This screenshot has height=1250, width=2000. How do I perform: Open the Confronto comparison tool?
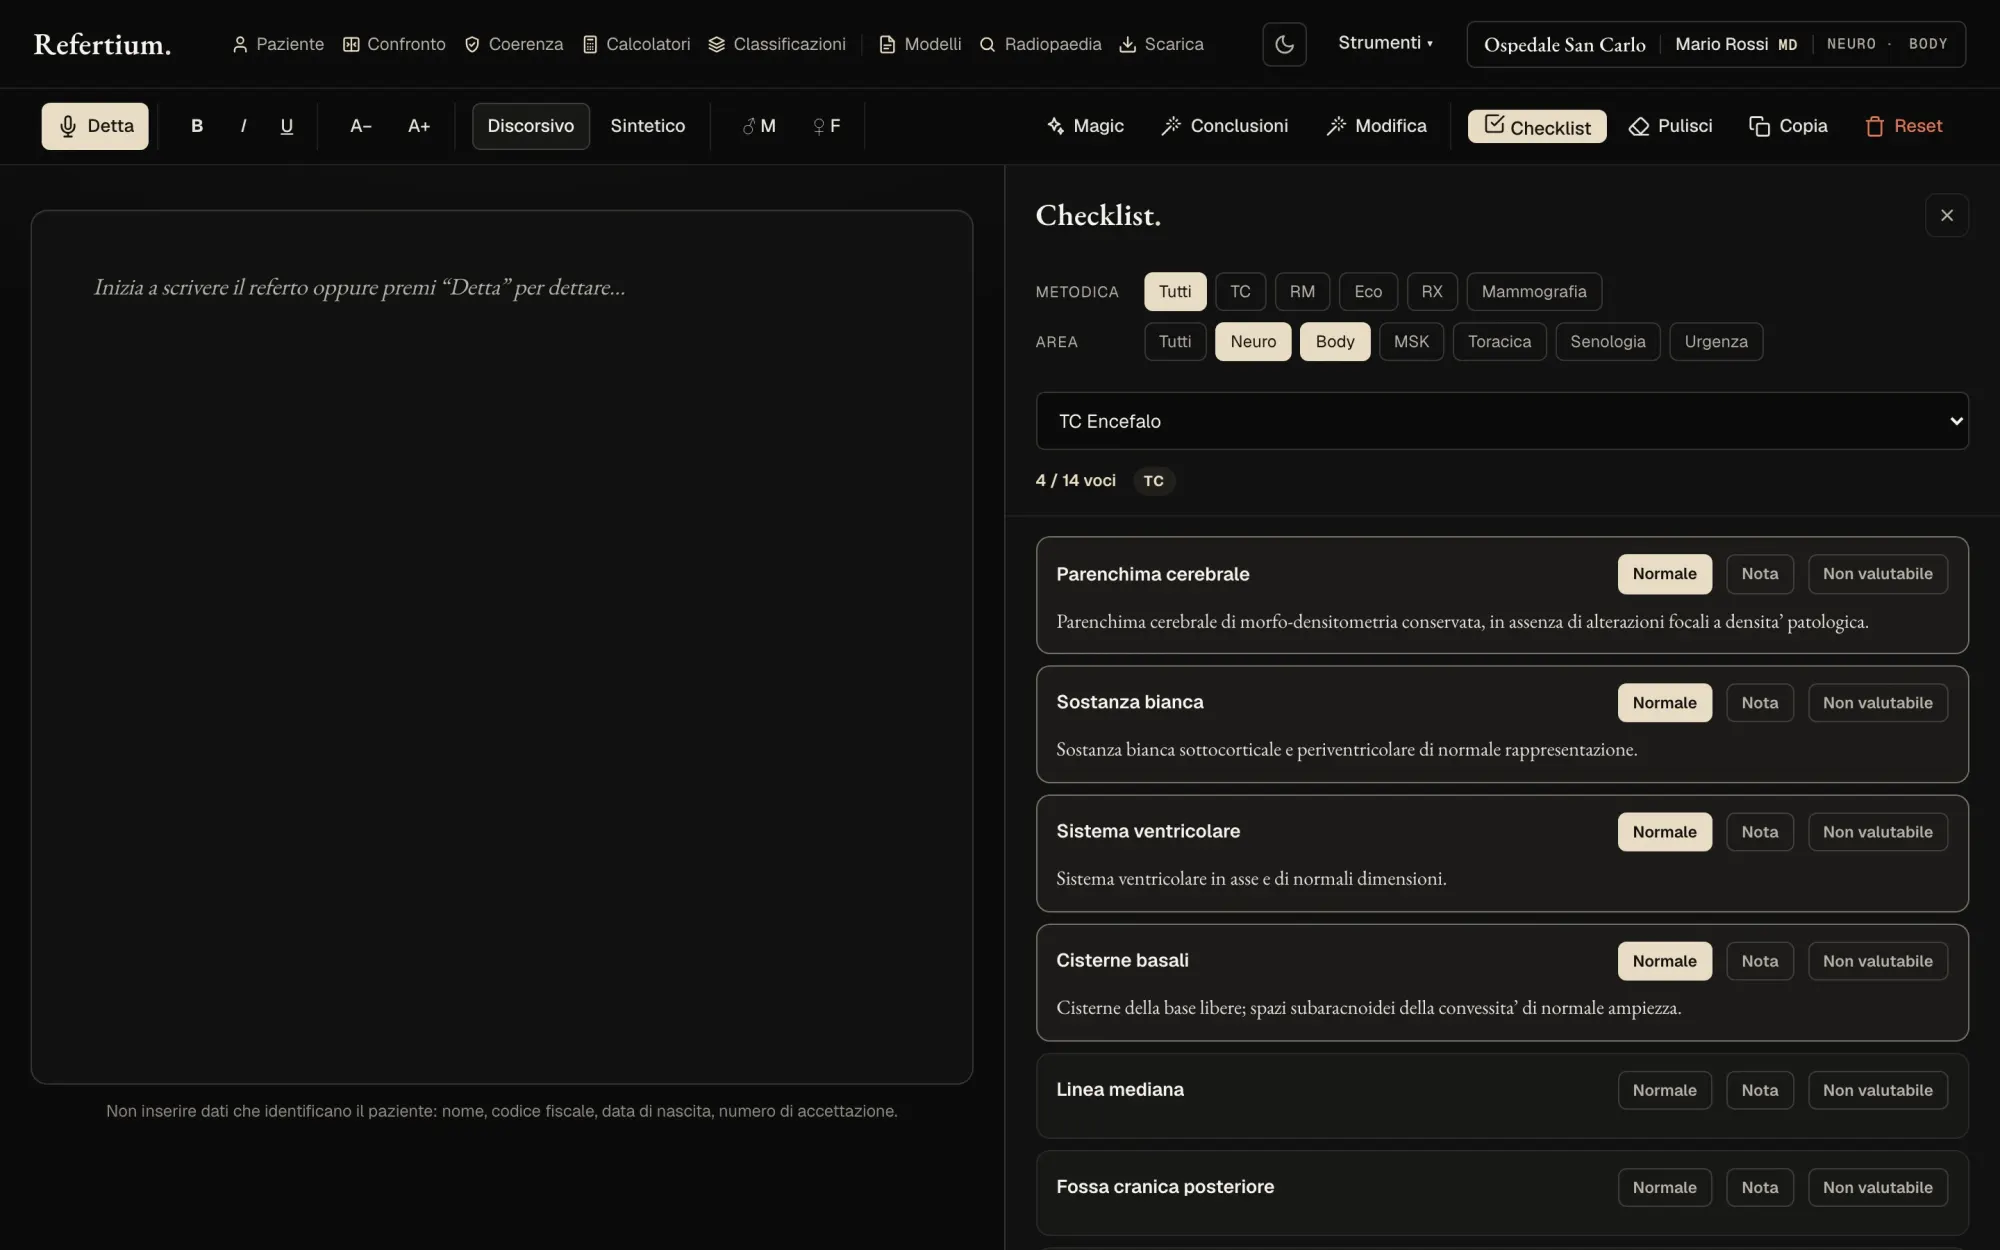click(394, 44)
